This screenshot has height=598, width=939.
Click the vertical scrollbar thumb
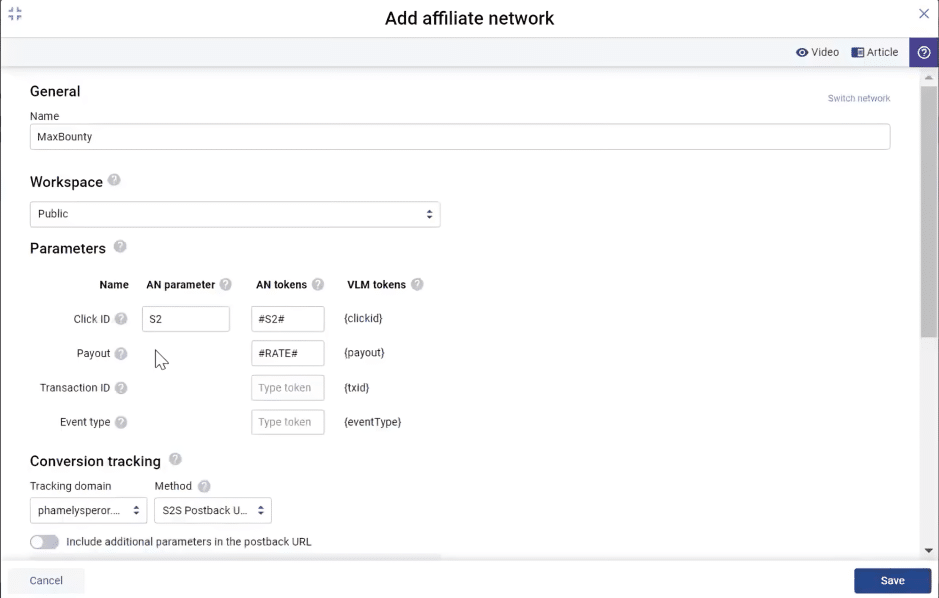coord(929,211)
